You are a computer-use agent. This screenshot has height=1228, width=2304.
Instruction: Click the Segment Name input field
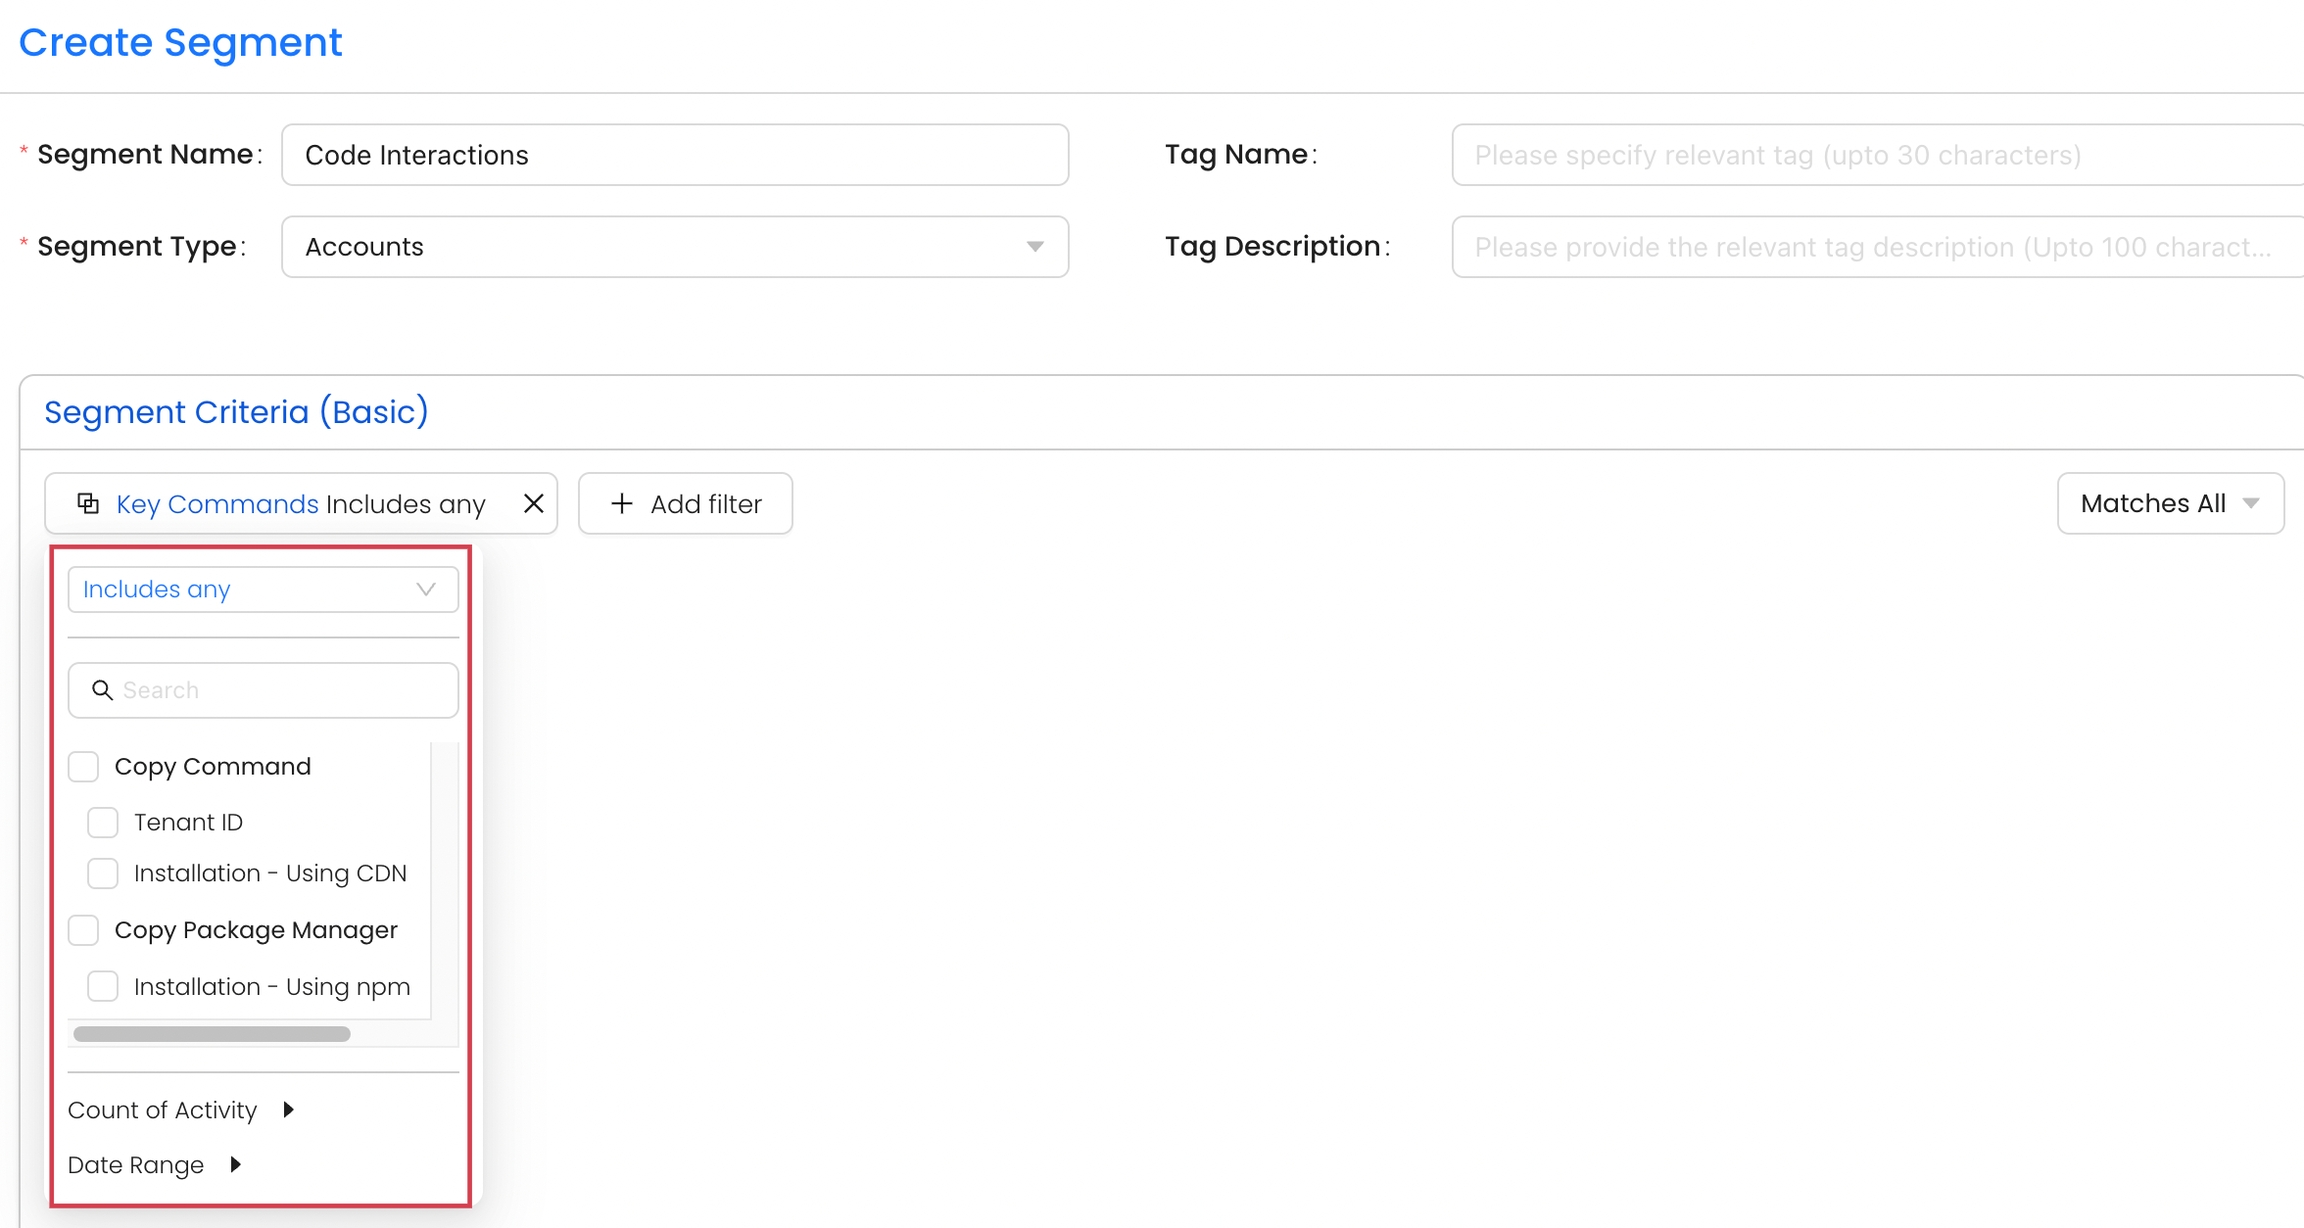675,155
